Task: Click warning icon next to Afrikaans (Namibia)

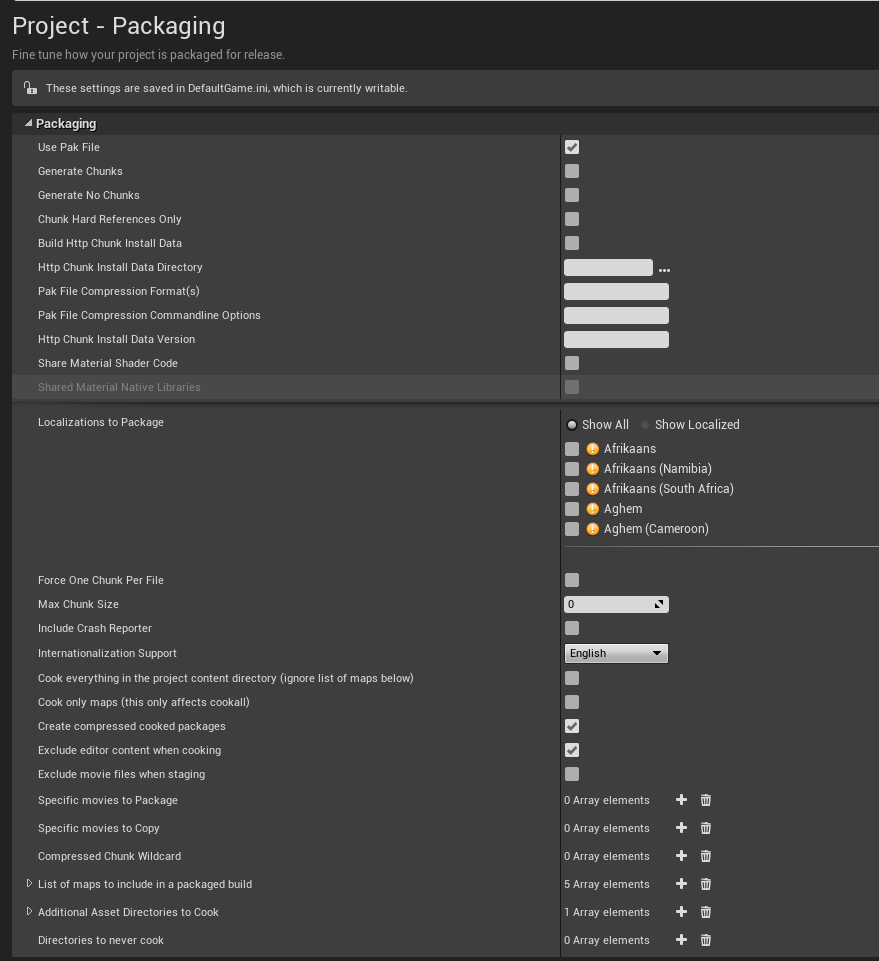Action: click(x=592, y=469)
